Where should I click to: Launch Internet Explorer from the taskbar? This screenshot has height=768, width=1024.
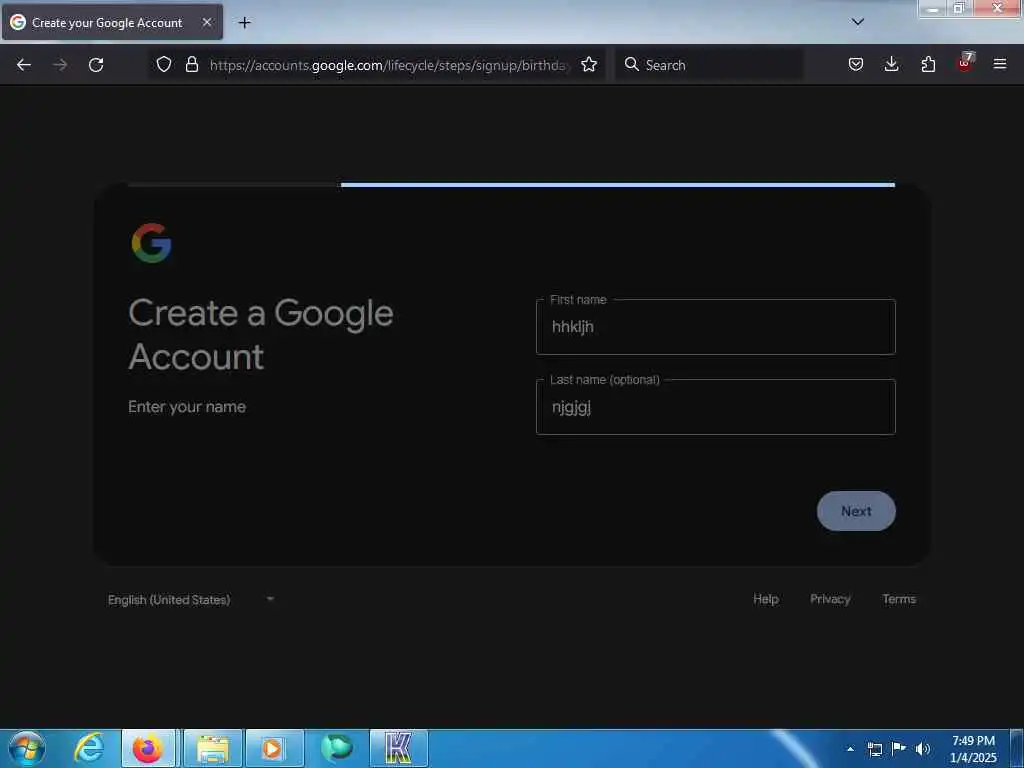(x=89, y=748)
